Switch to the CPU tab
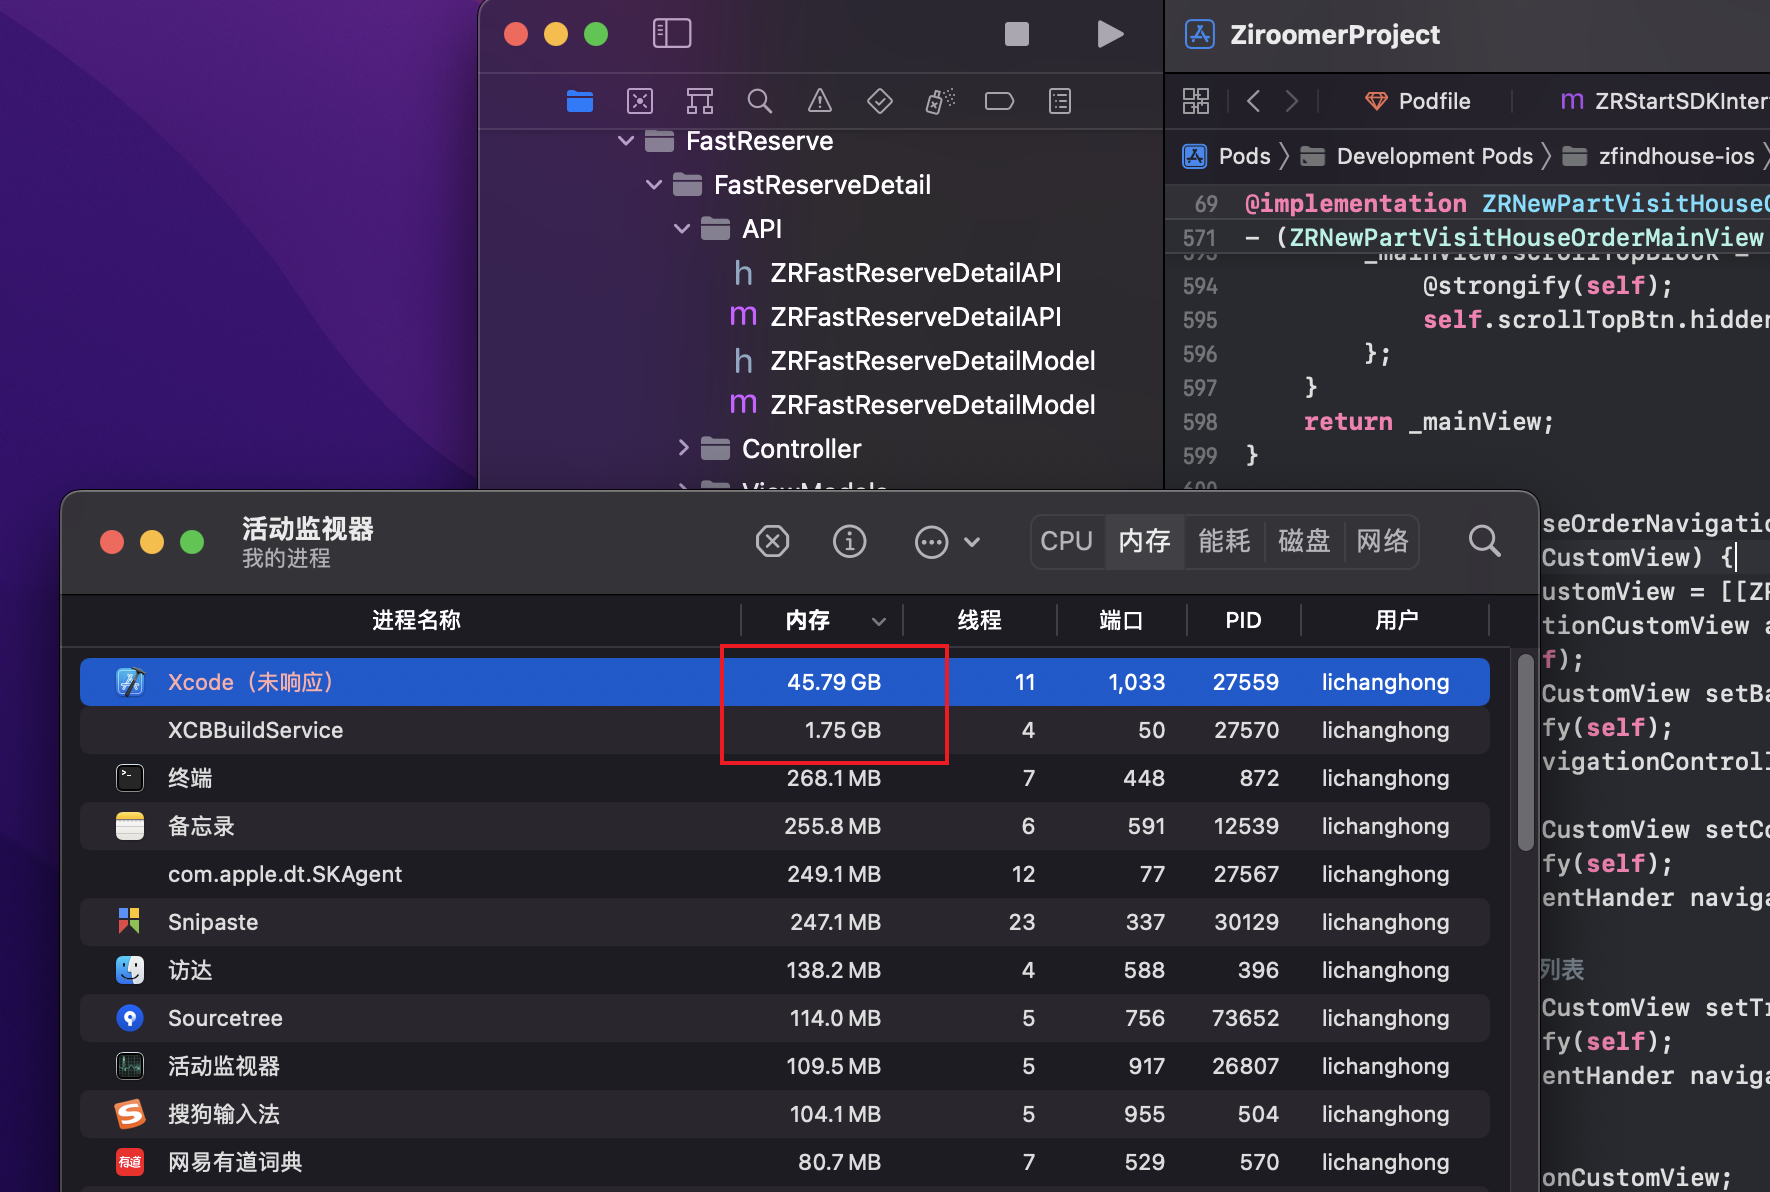1770x1192 pixels. click(1066, 542)
